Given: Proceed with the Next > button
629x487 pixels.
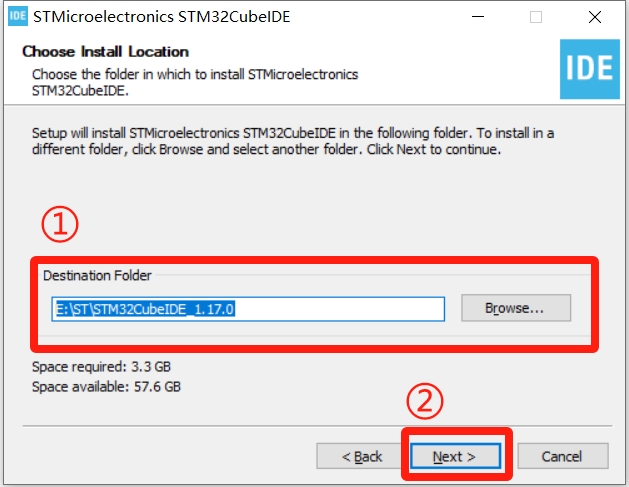Looking at the screenshot, I should (x=455, y=456).
